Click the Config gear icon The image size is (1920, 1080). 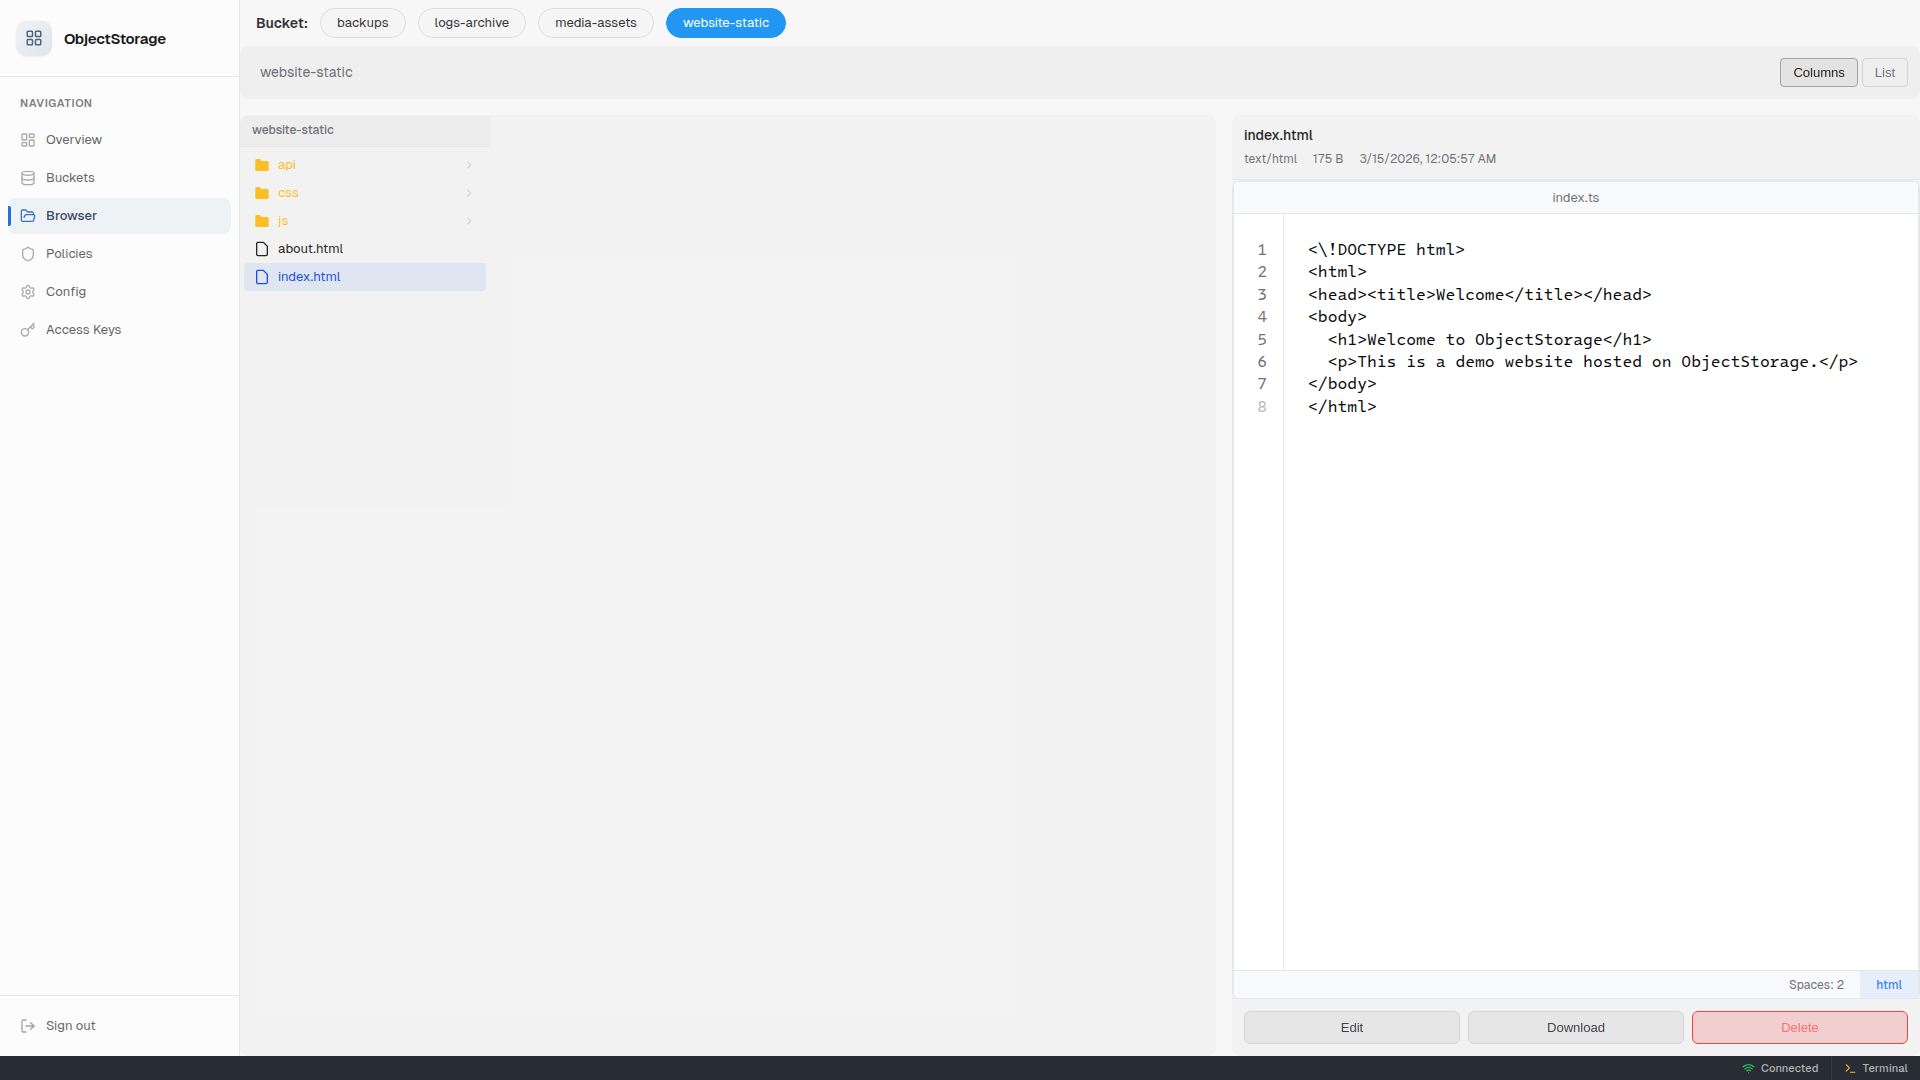click(28, 292)
